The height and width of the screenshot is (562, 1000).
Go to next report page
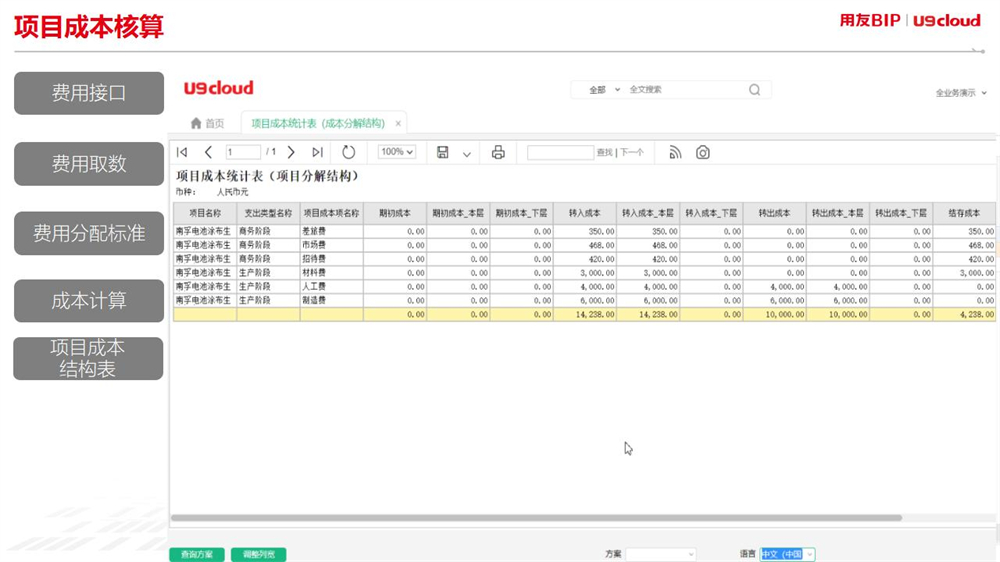(x=291, y=152)
